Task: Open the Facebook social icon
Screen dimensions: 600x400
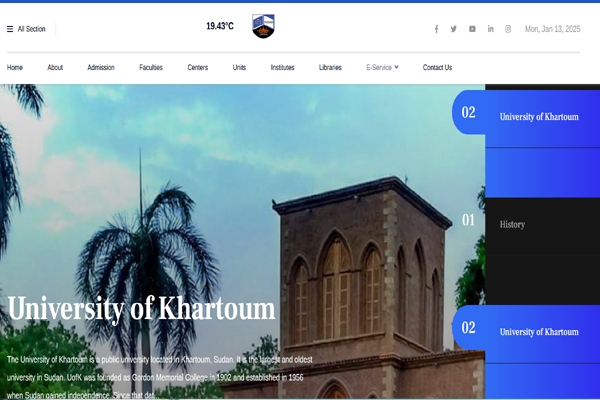Action: 436,29
